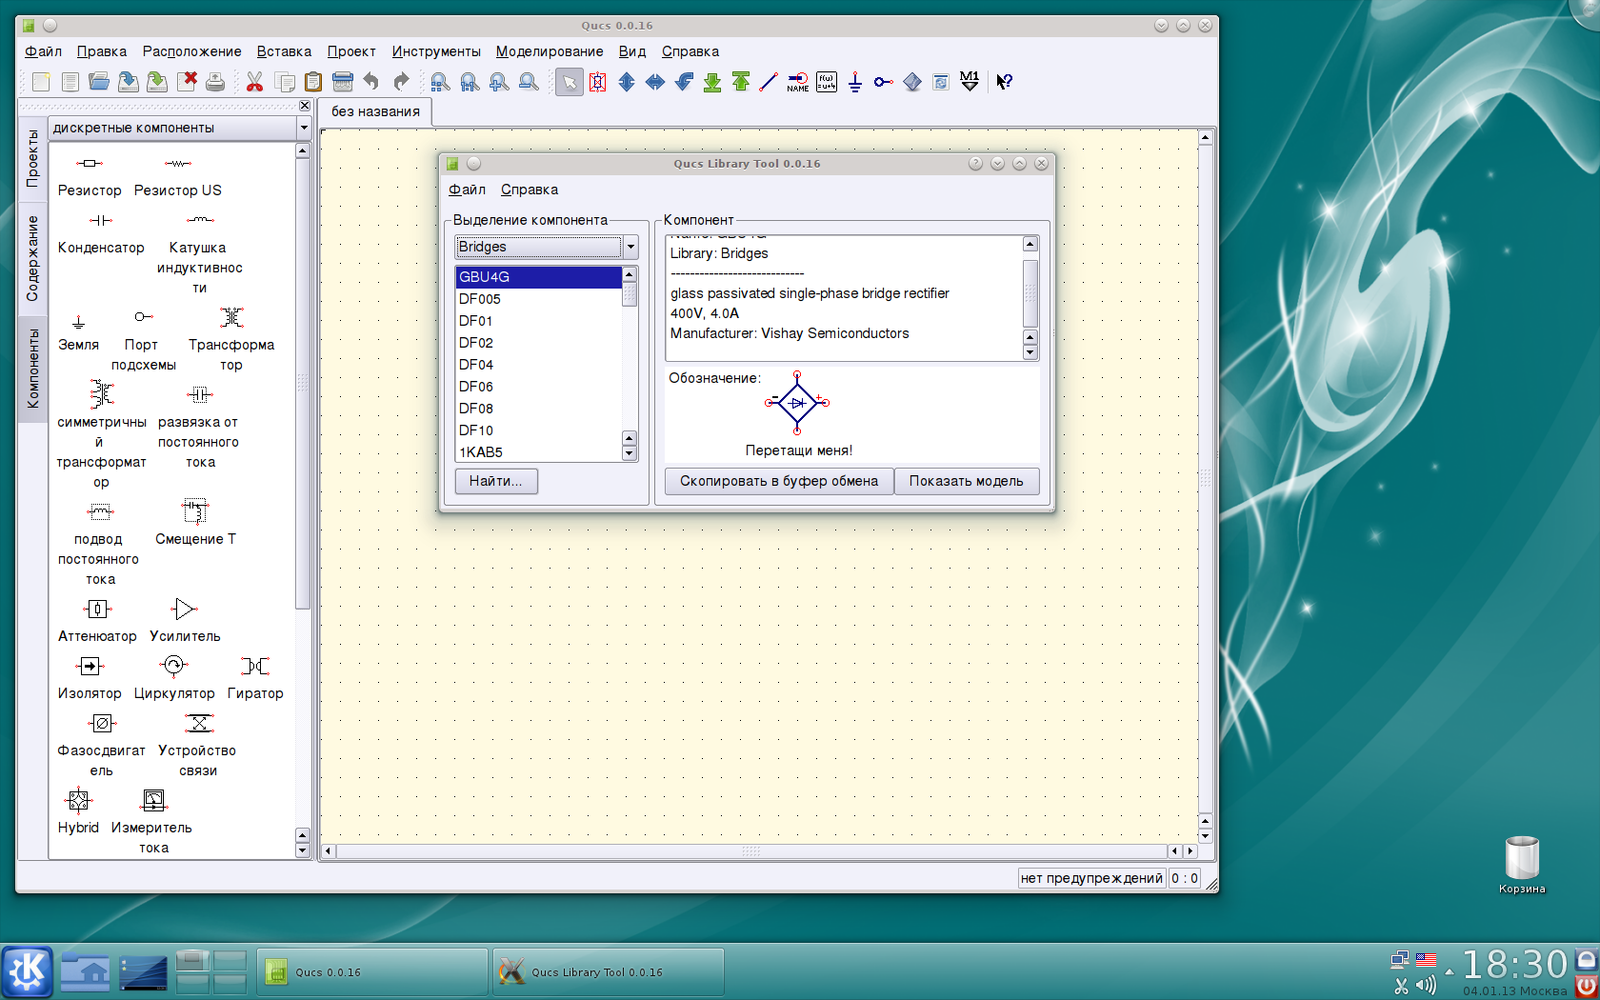The height and width of the screenshot is (1000, 1600).
Task: Open the Вставка menu
Action: tap(284, 51)
